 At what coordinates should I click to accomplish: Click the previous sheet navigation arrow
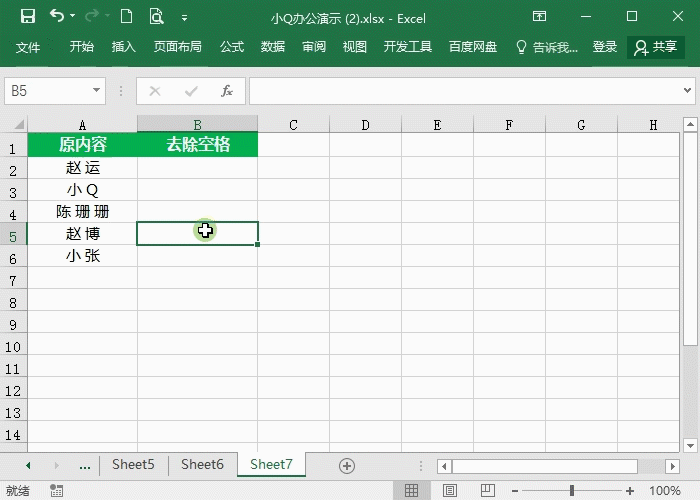28,466
